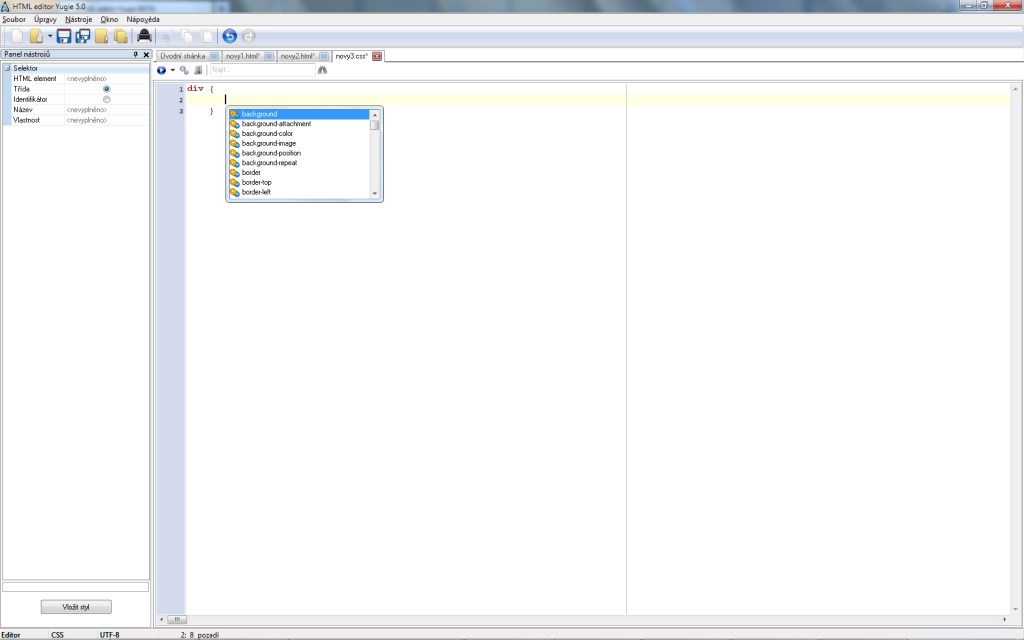Click the replace icon in editor toolbar

(x=184, y=70)
